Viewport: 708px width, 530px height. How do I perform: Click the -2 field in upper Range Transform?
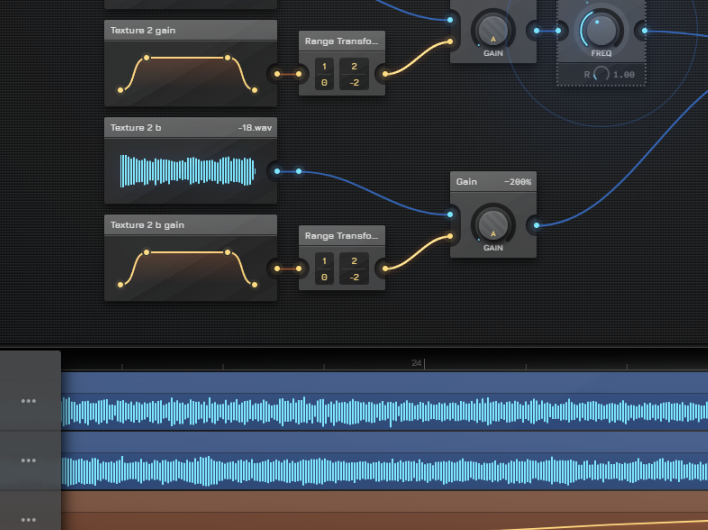pos(355,83)
